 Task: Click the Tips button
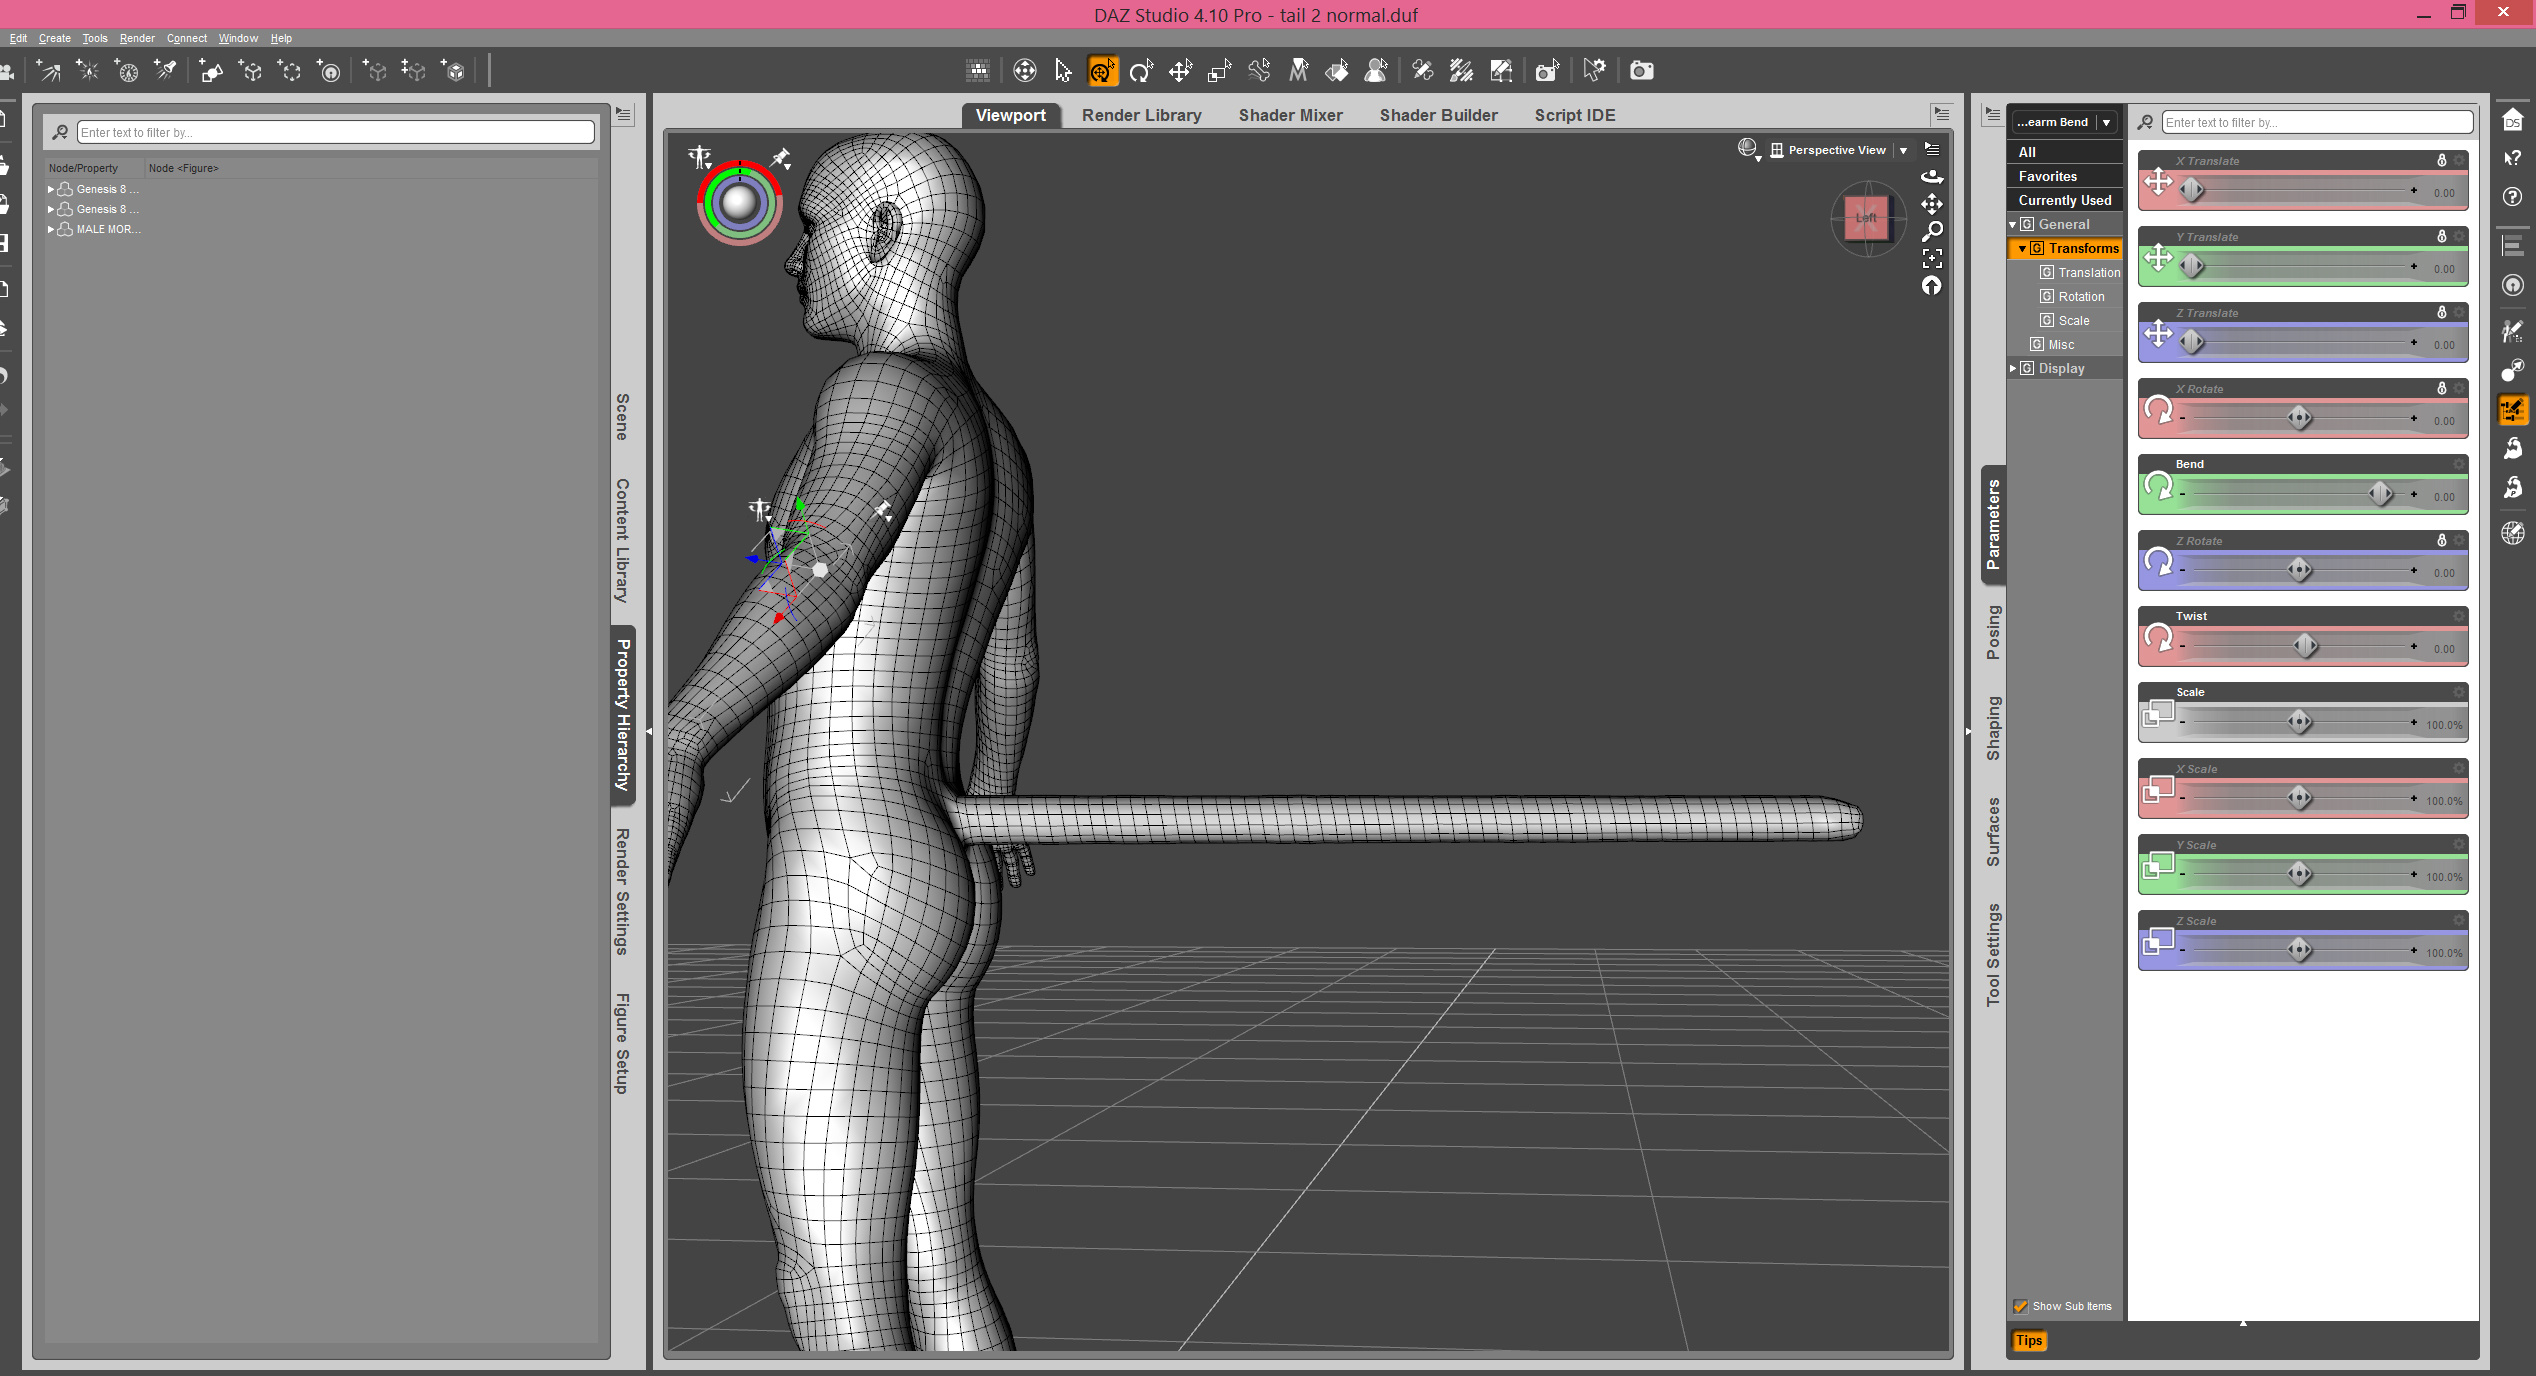click(2029, 1341)
